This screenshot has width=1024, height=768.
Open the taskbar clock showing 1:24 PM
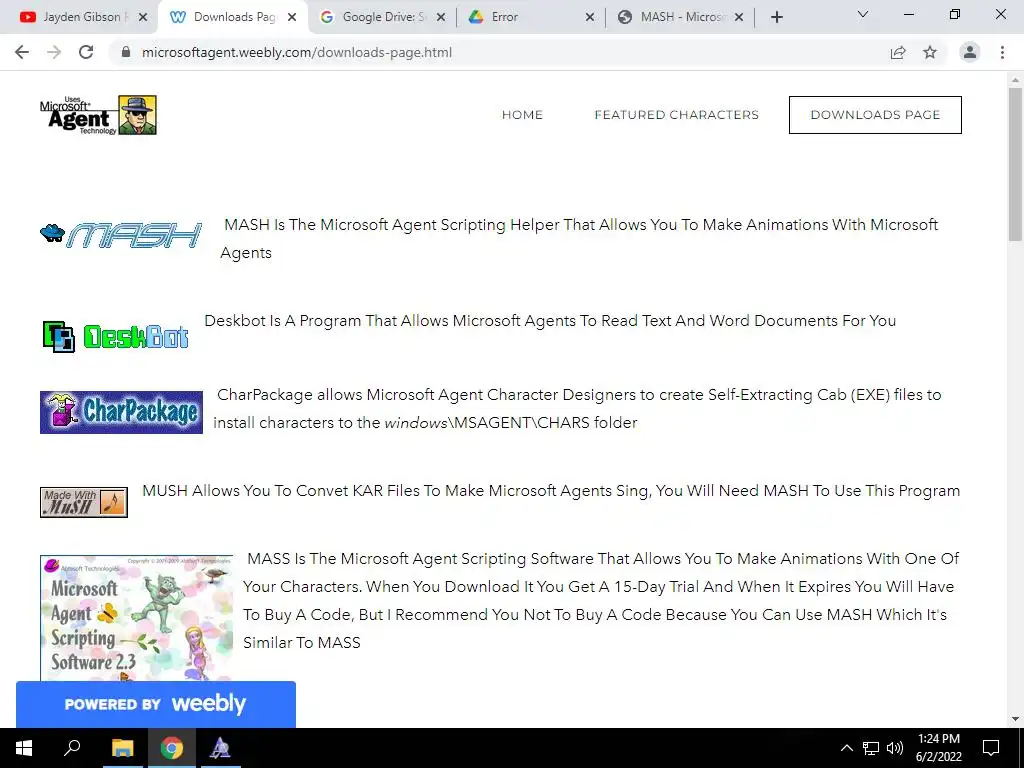click(938, 748)
